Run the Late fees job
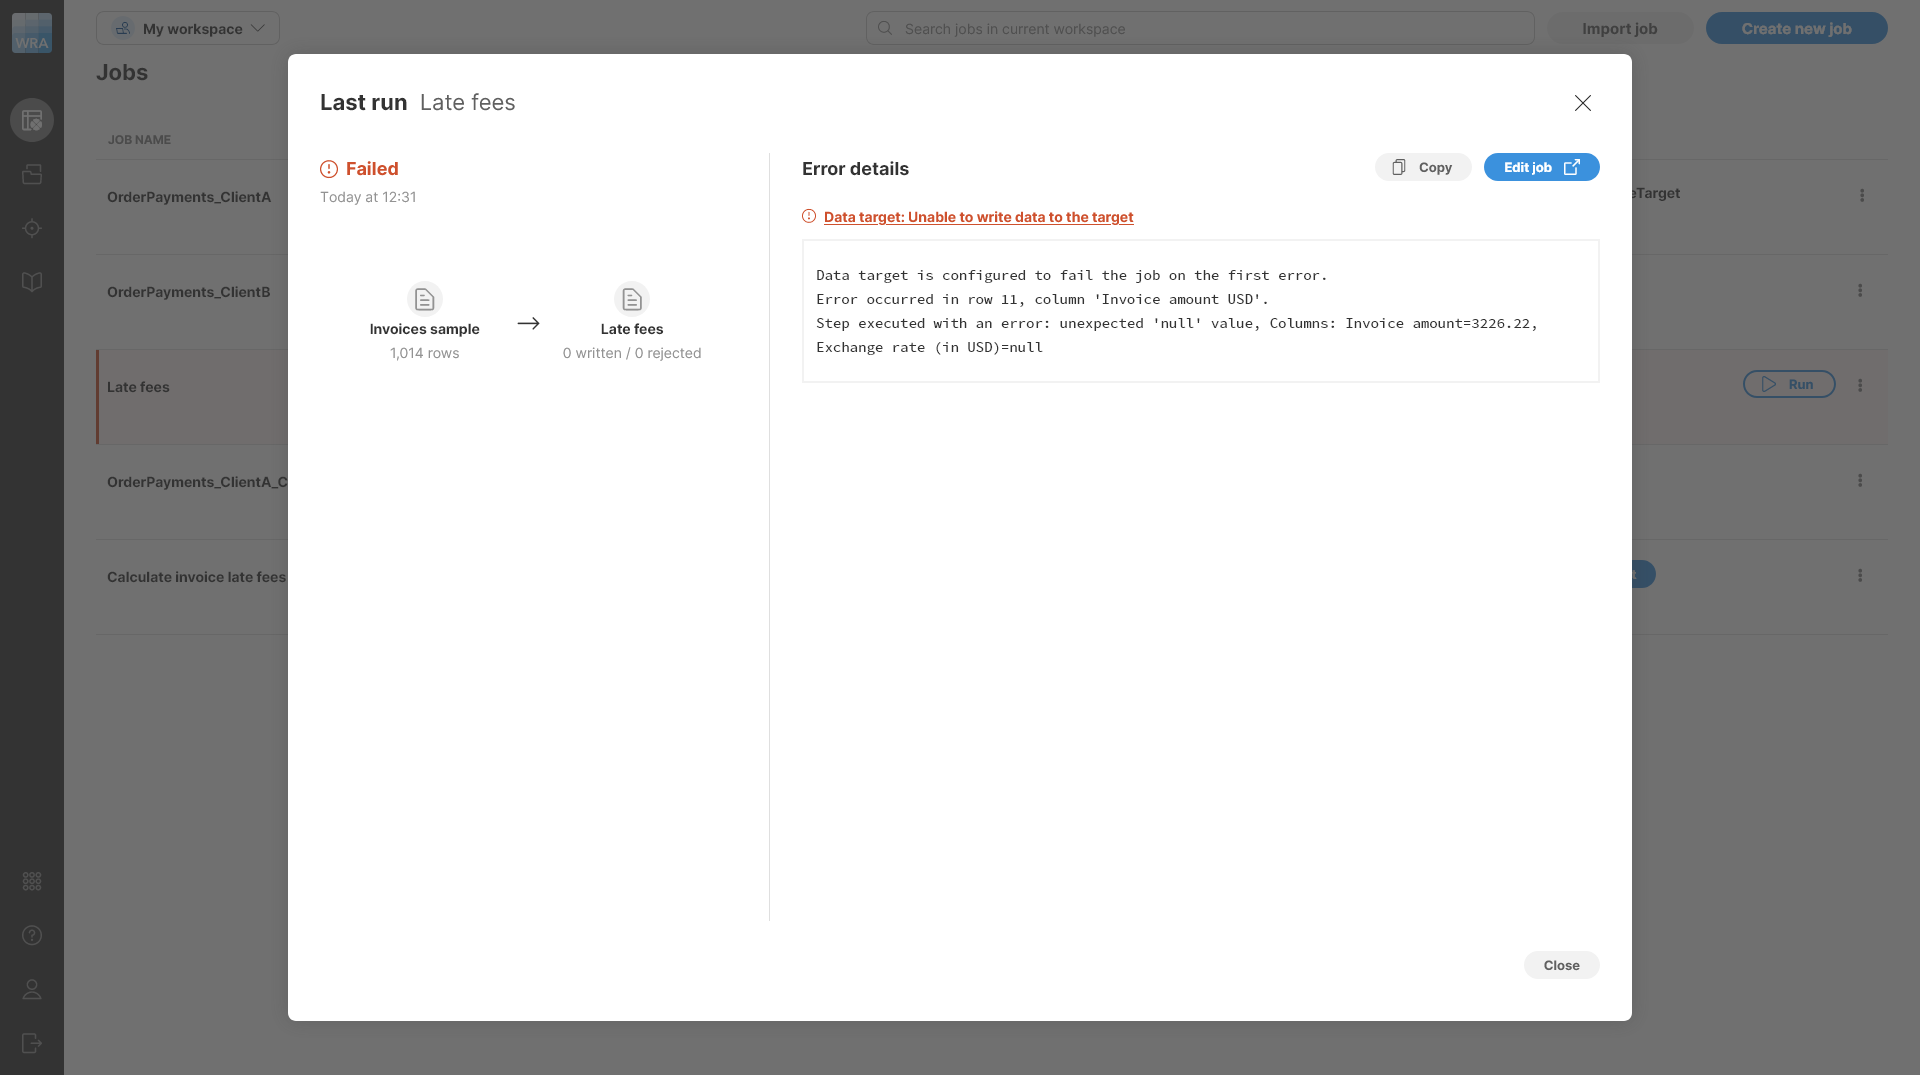 1788,384
